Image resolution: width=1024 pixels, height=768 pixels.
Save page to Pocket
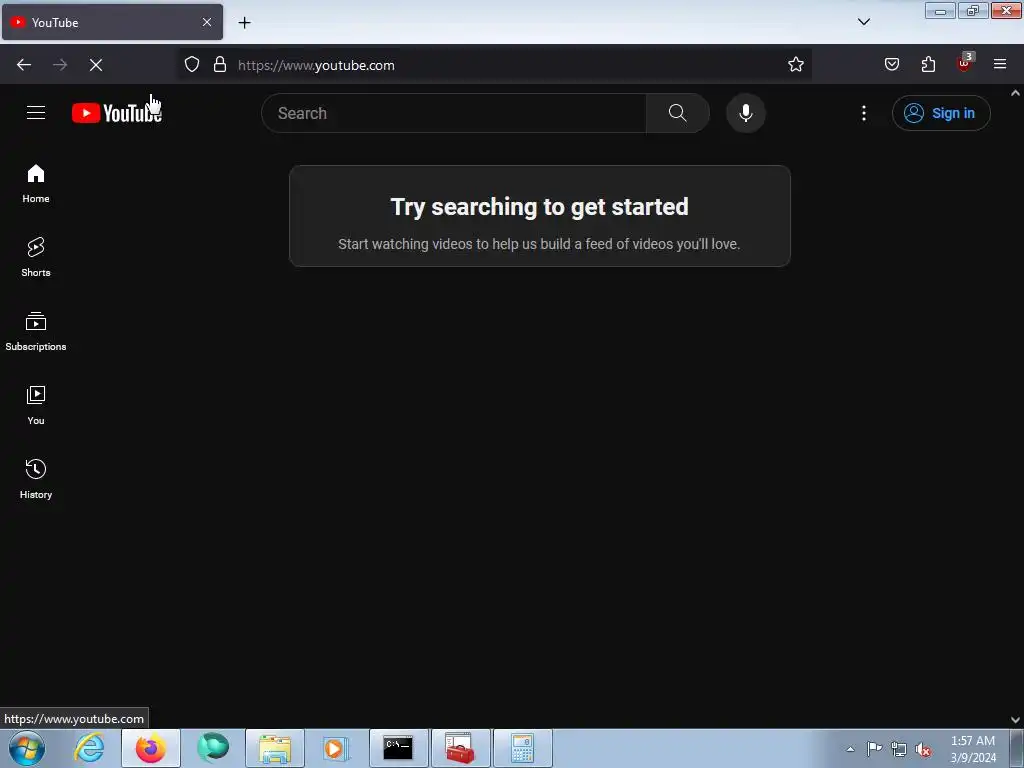(891, 64)
